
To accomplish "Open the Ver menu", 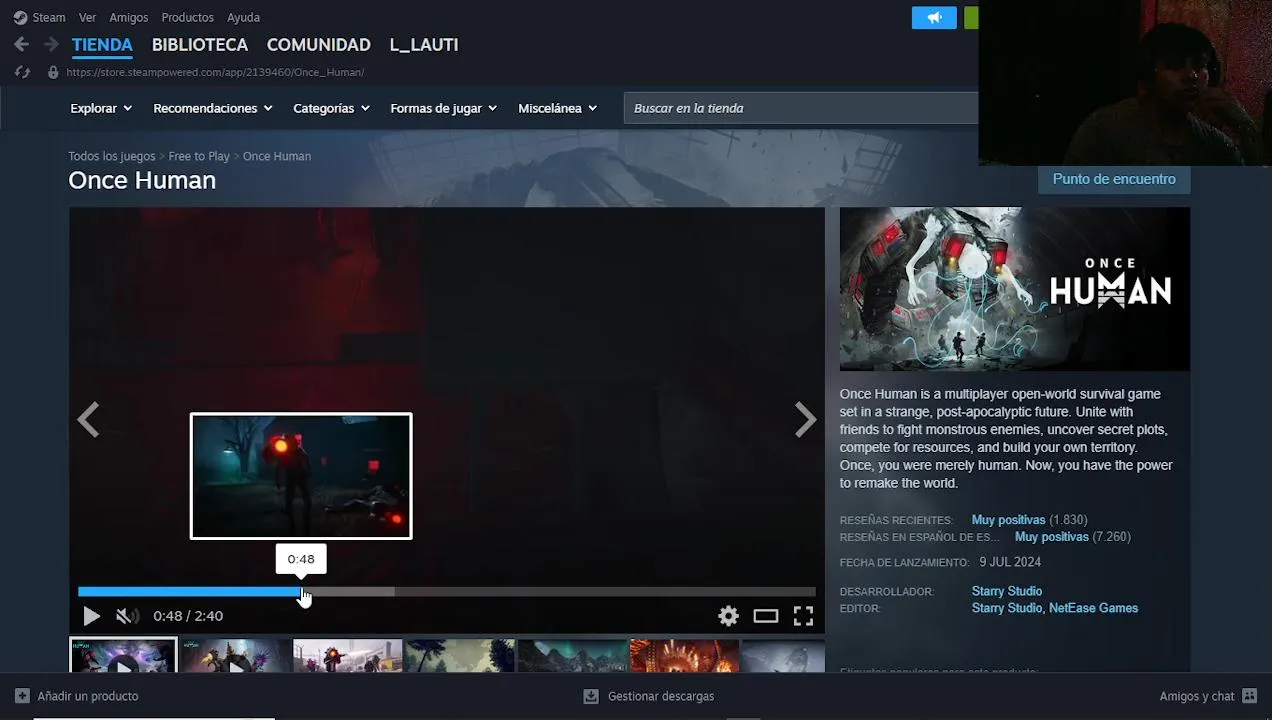I will point(87,17).
